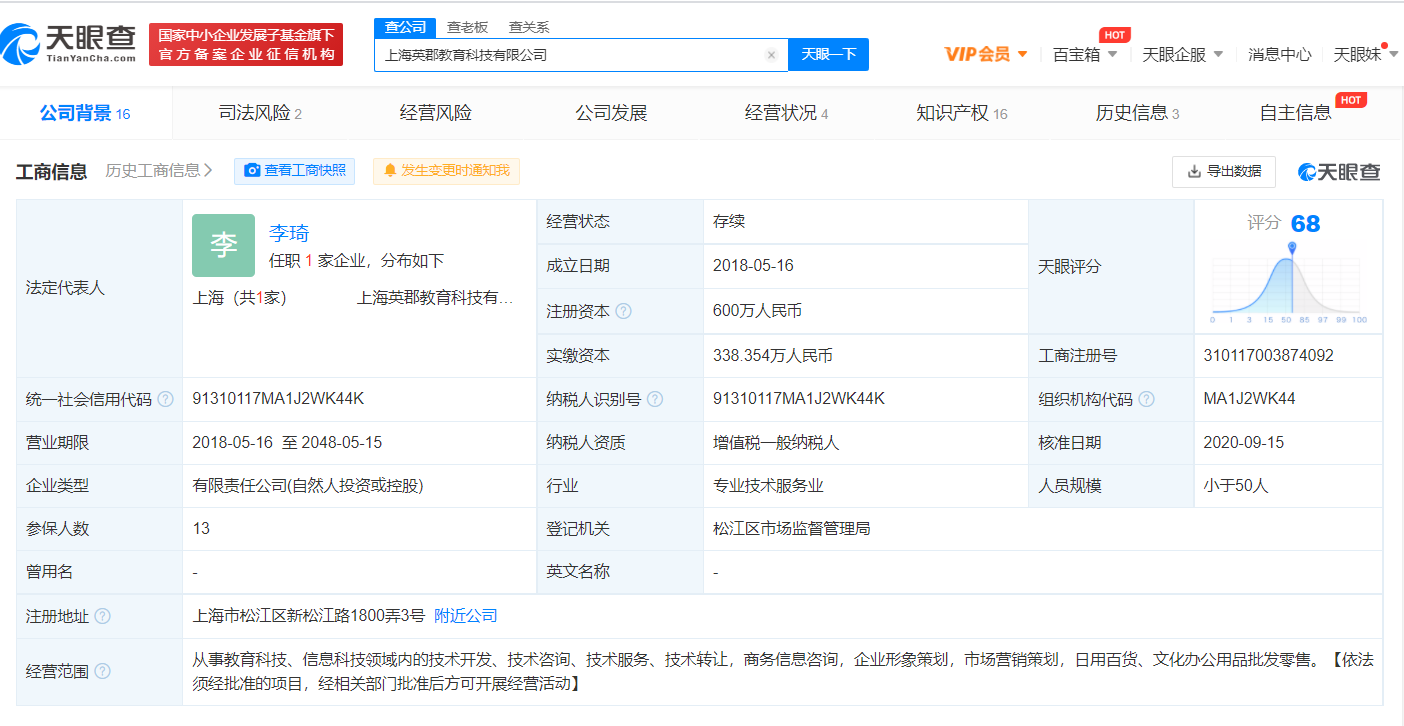Open the 附近公司 link
This screenshot has height=726, width=1404.
click(466, 616)
